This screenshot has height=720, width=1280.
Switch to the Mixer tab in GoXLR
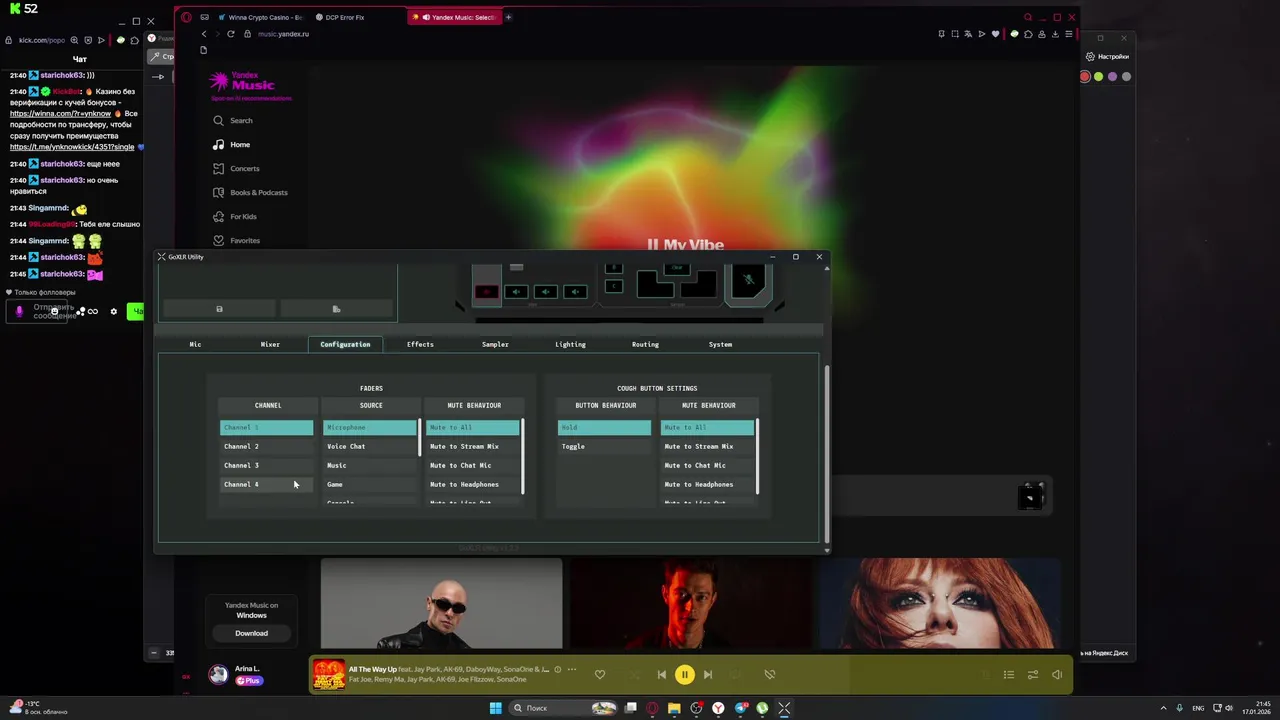[x=270, y=344]
